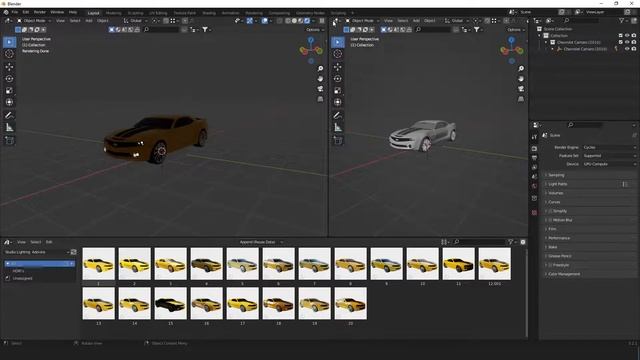
Task: Toggle eye of first Chevrolet Camaro outliner row
Action: coord(627,42)
